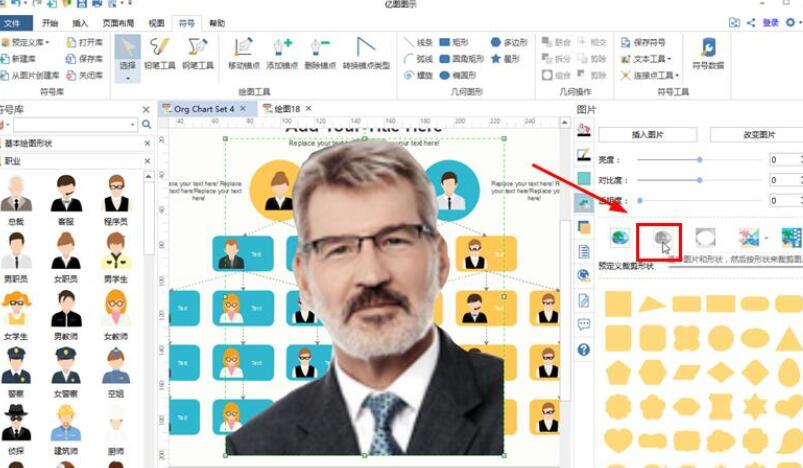This screenshot has width=803, height=468.
Task: Open the 符号数据 symbol data tool
Action: point(708,53)
